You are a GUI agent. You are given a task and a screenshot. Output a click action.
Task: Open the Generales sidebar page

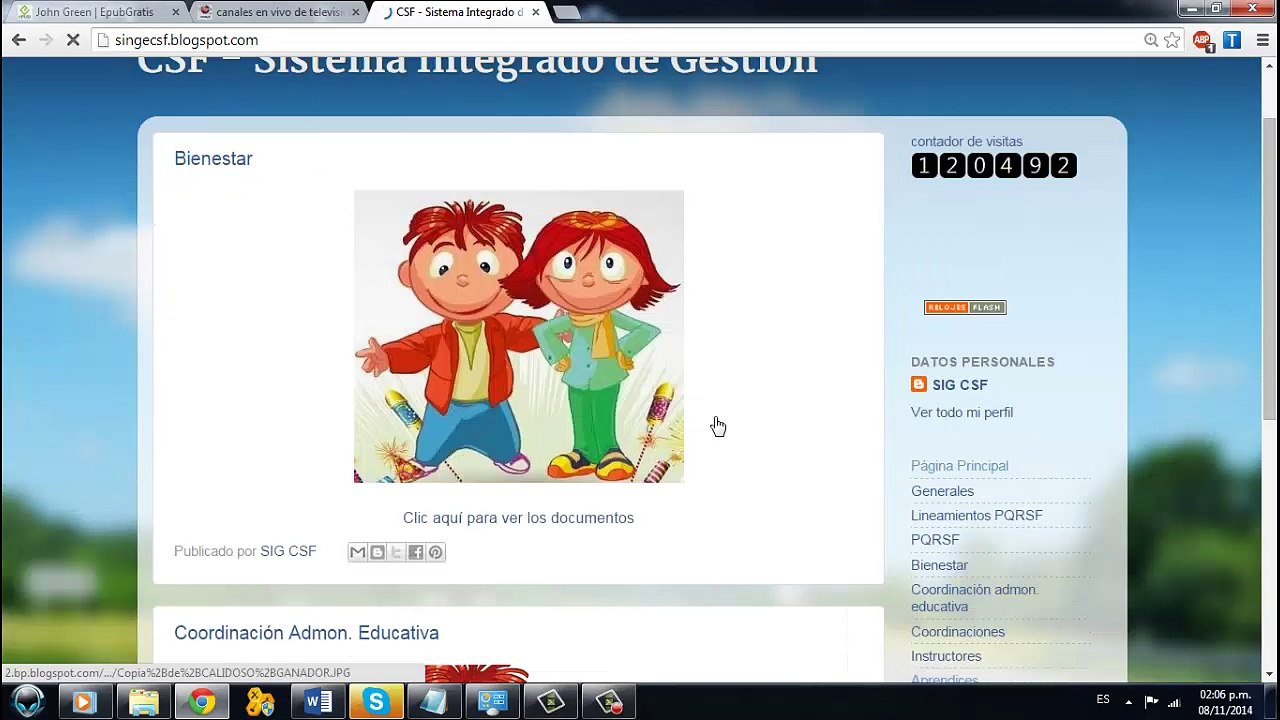[942, 491]
